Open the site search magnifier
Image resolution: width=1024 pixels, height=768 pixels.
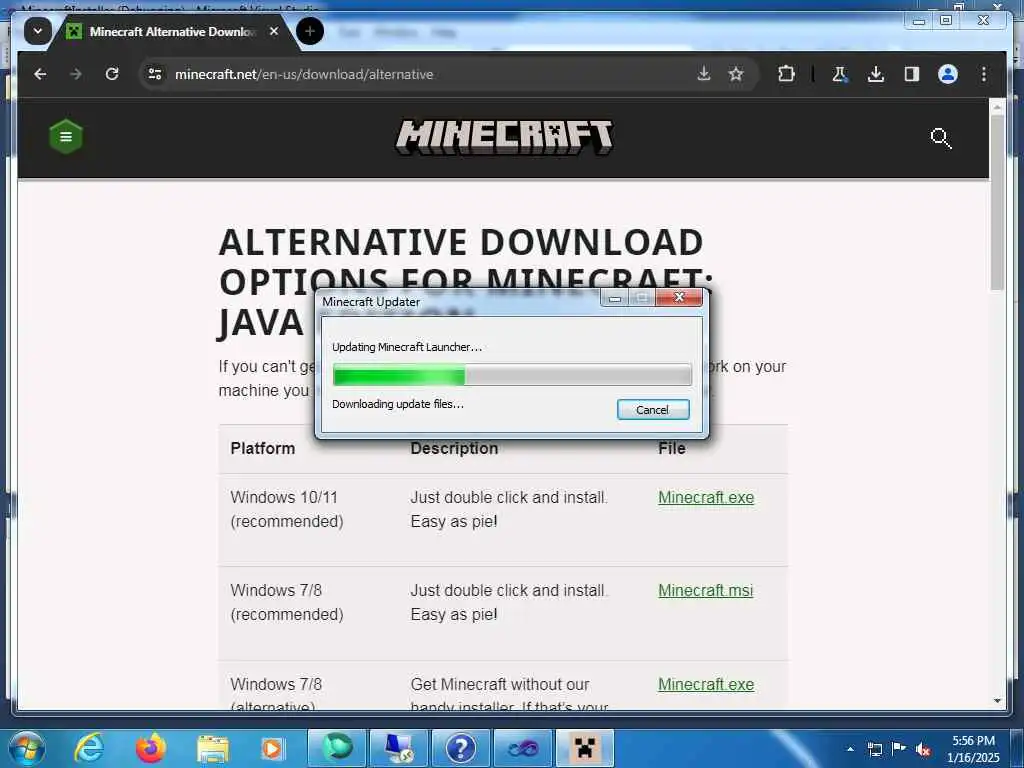pyautogui.click(x=940, y=138)
